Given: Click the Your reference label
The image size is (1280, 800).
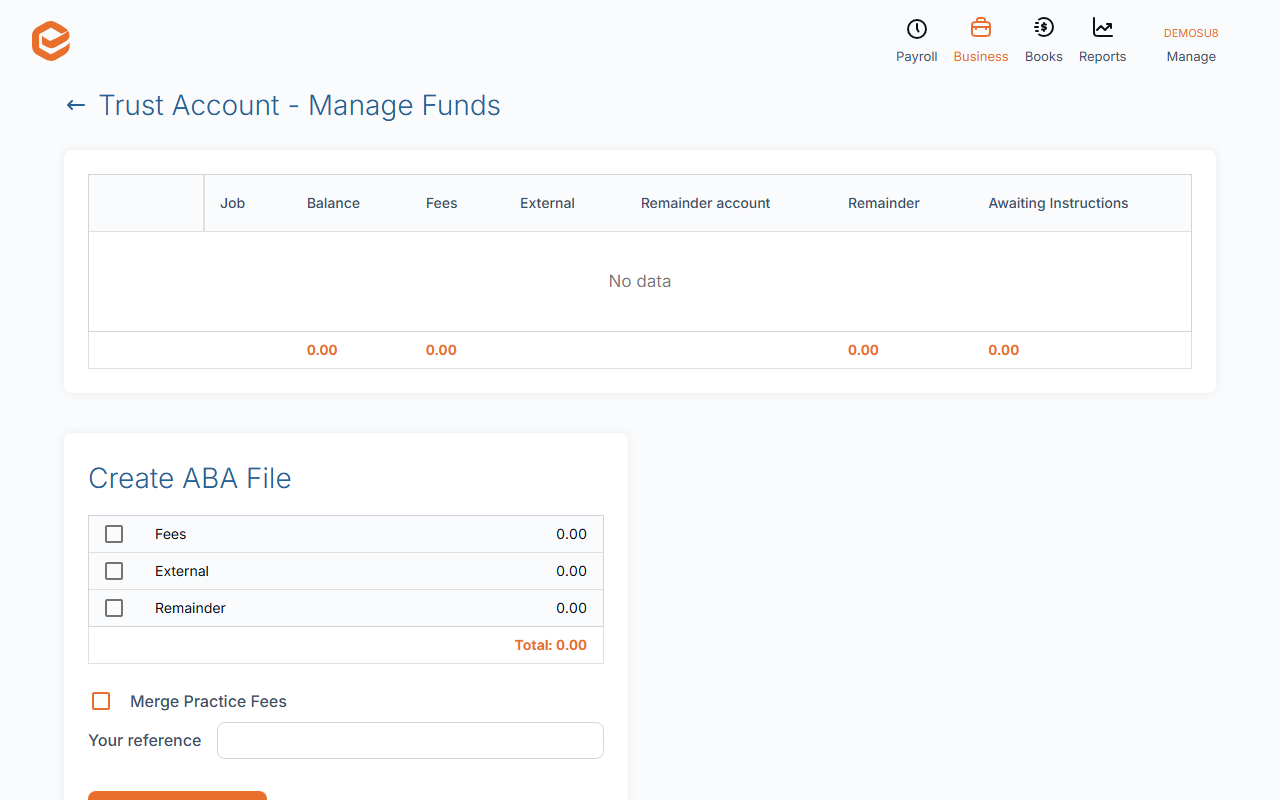Looking at the screenshot, I should click(x=145, y=741).
